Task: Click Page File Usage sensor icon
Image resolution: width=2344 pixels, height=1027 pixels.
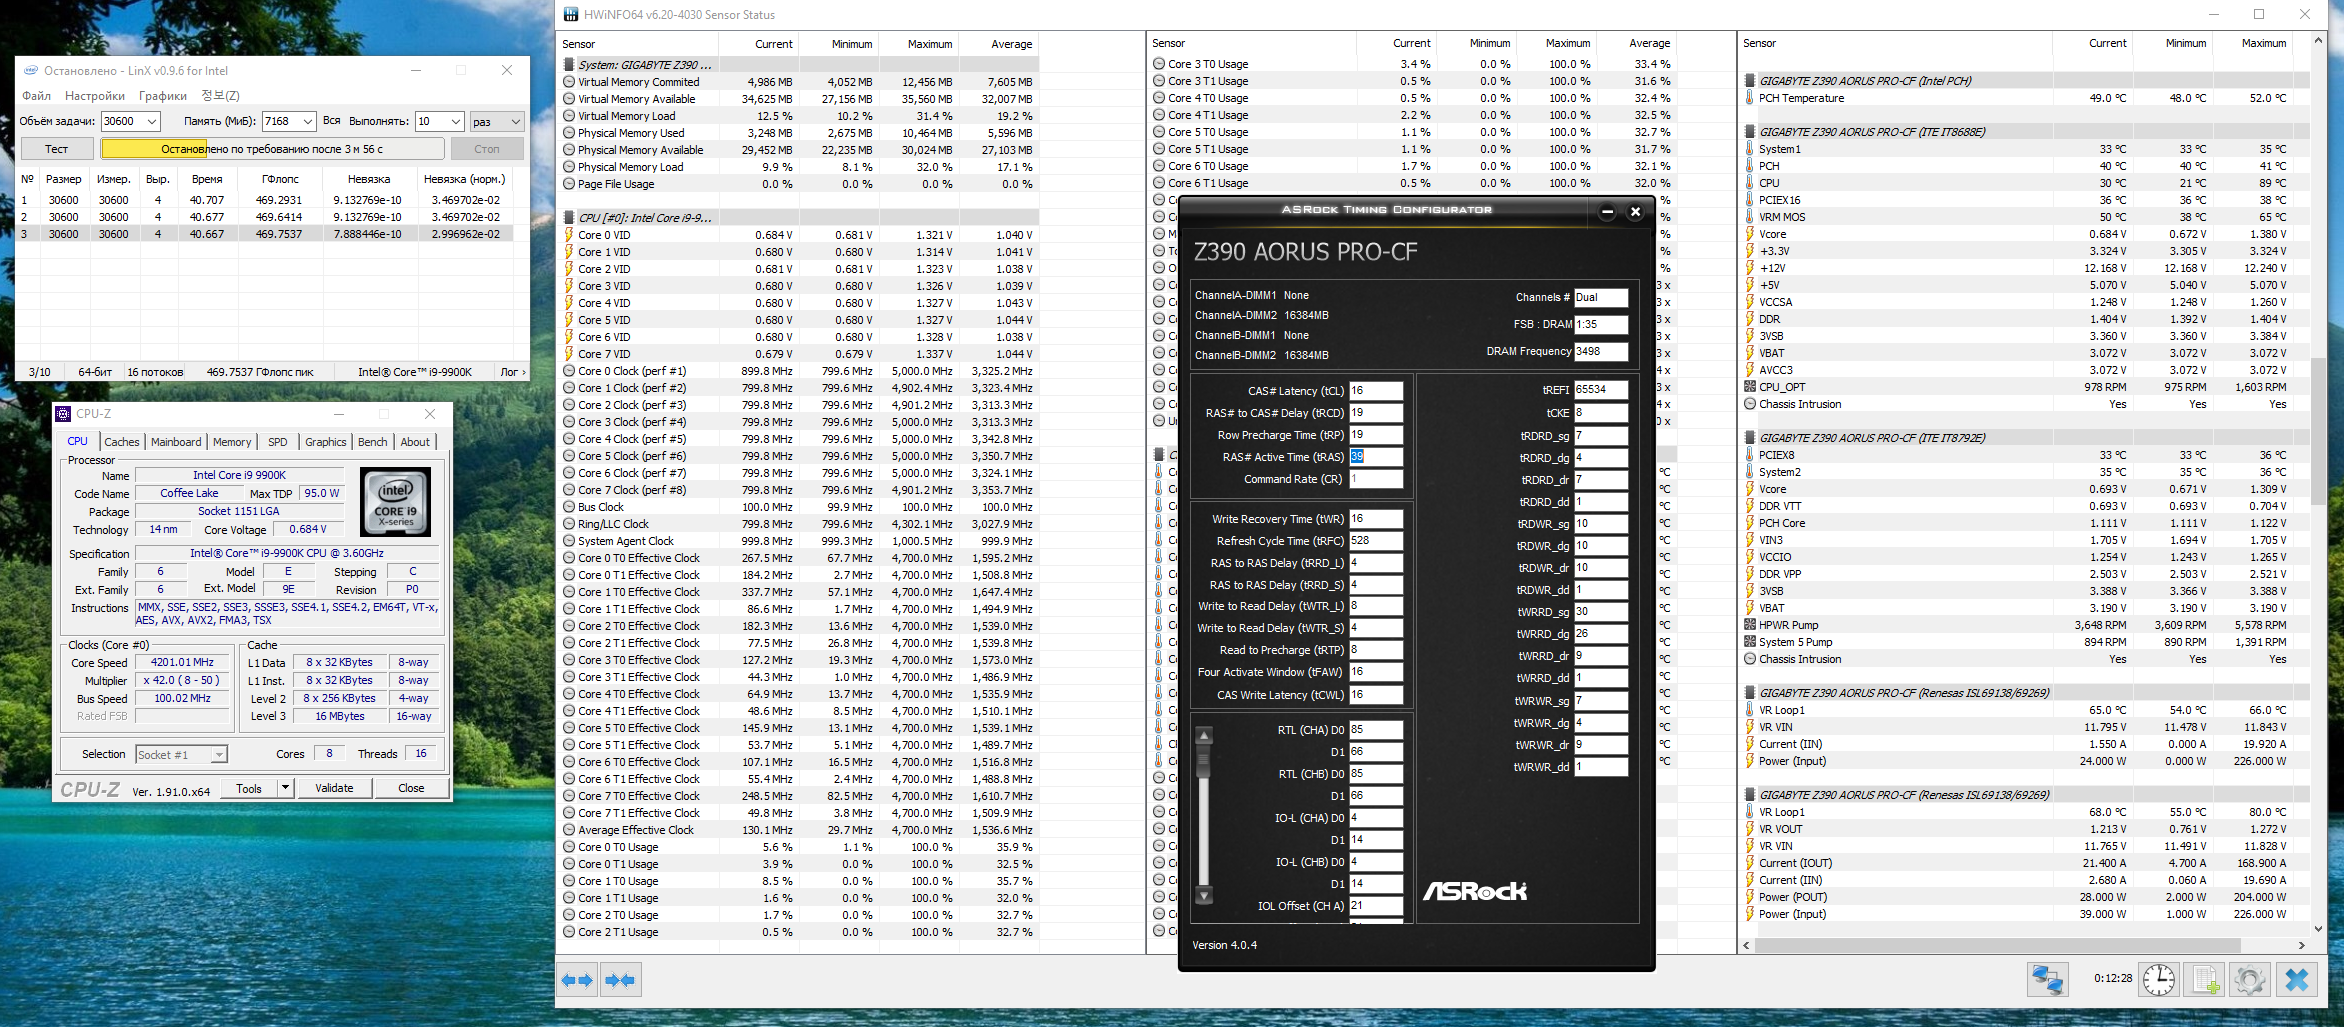Action: point(569,184)
